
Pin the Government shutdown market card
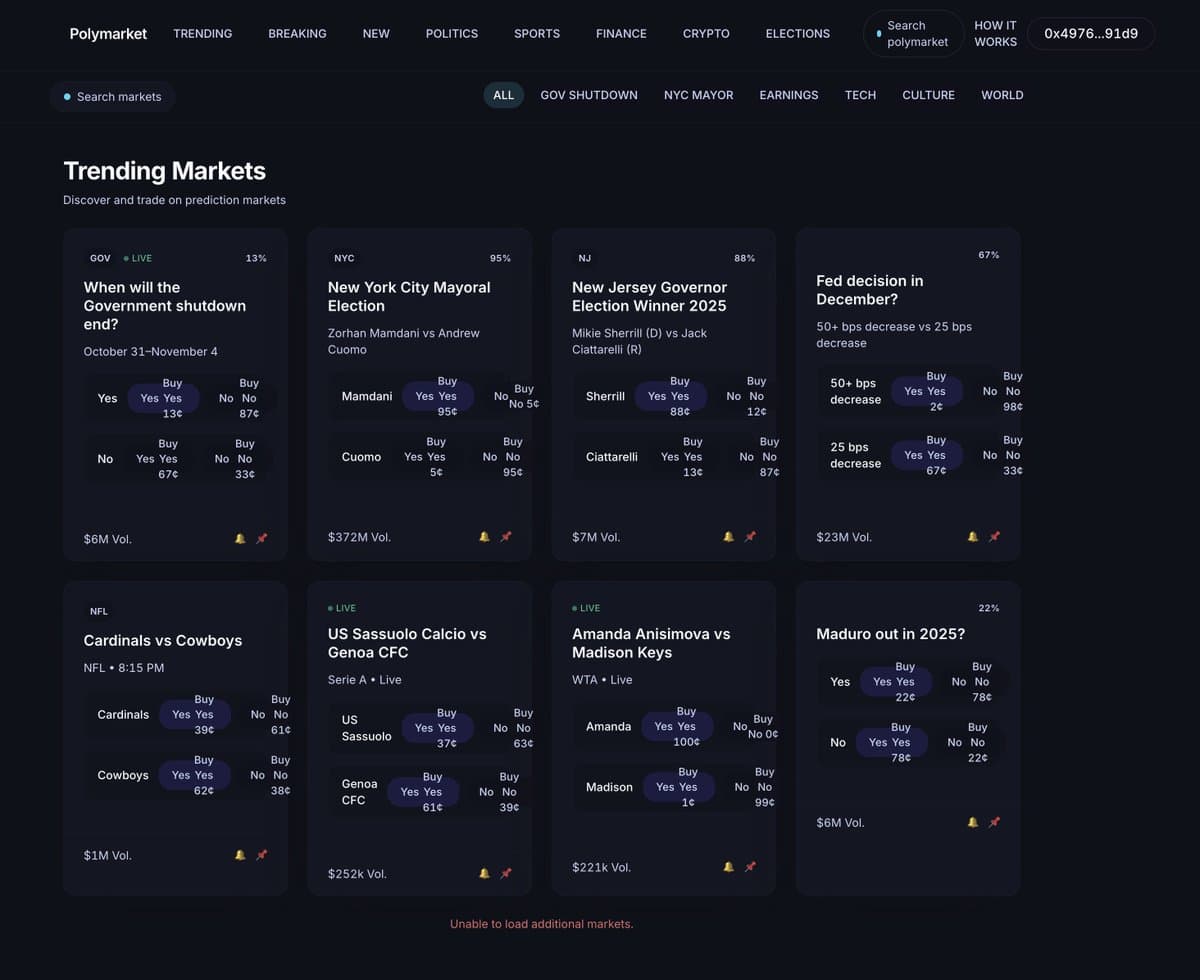click(262, 538)
